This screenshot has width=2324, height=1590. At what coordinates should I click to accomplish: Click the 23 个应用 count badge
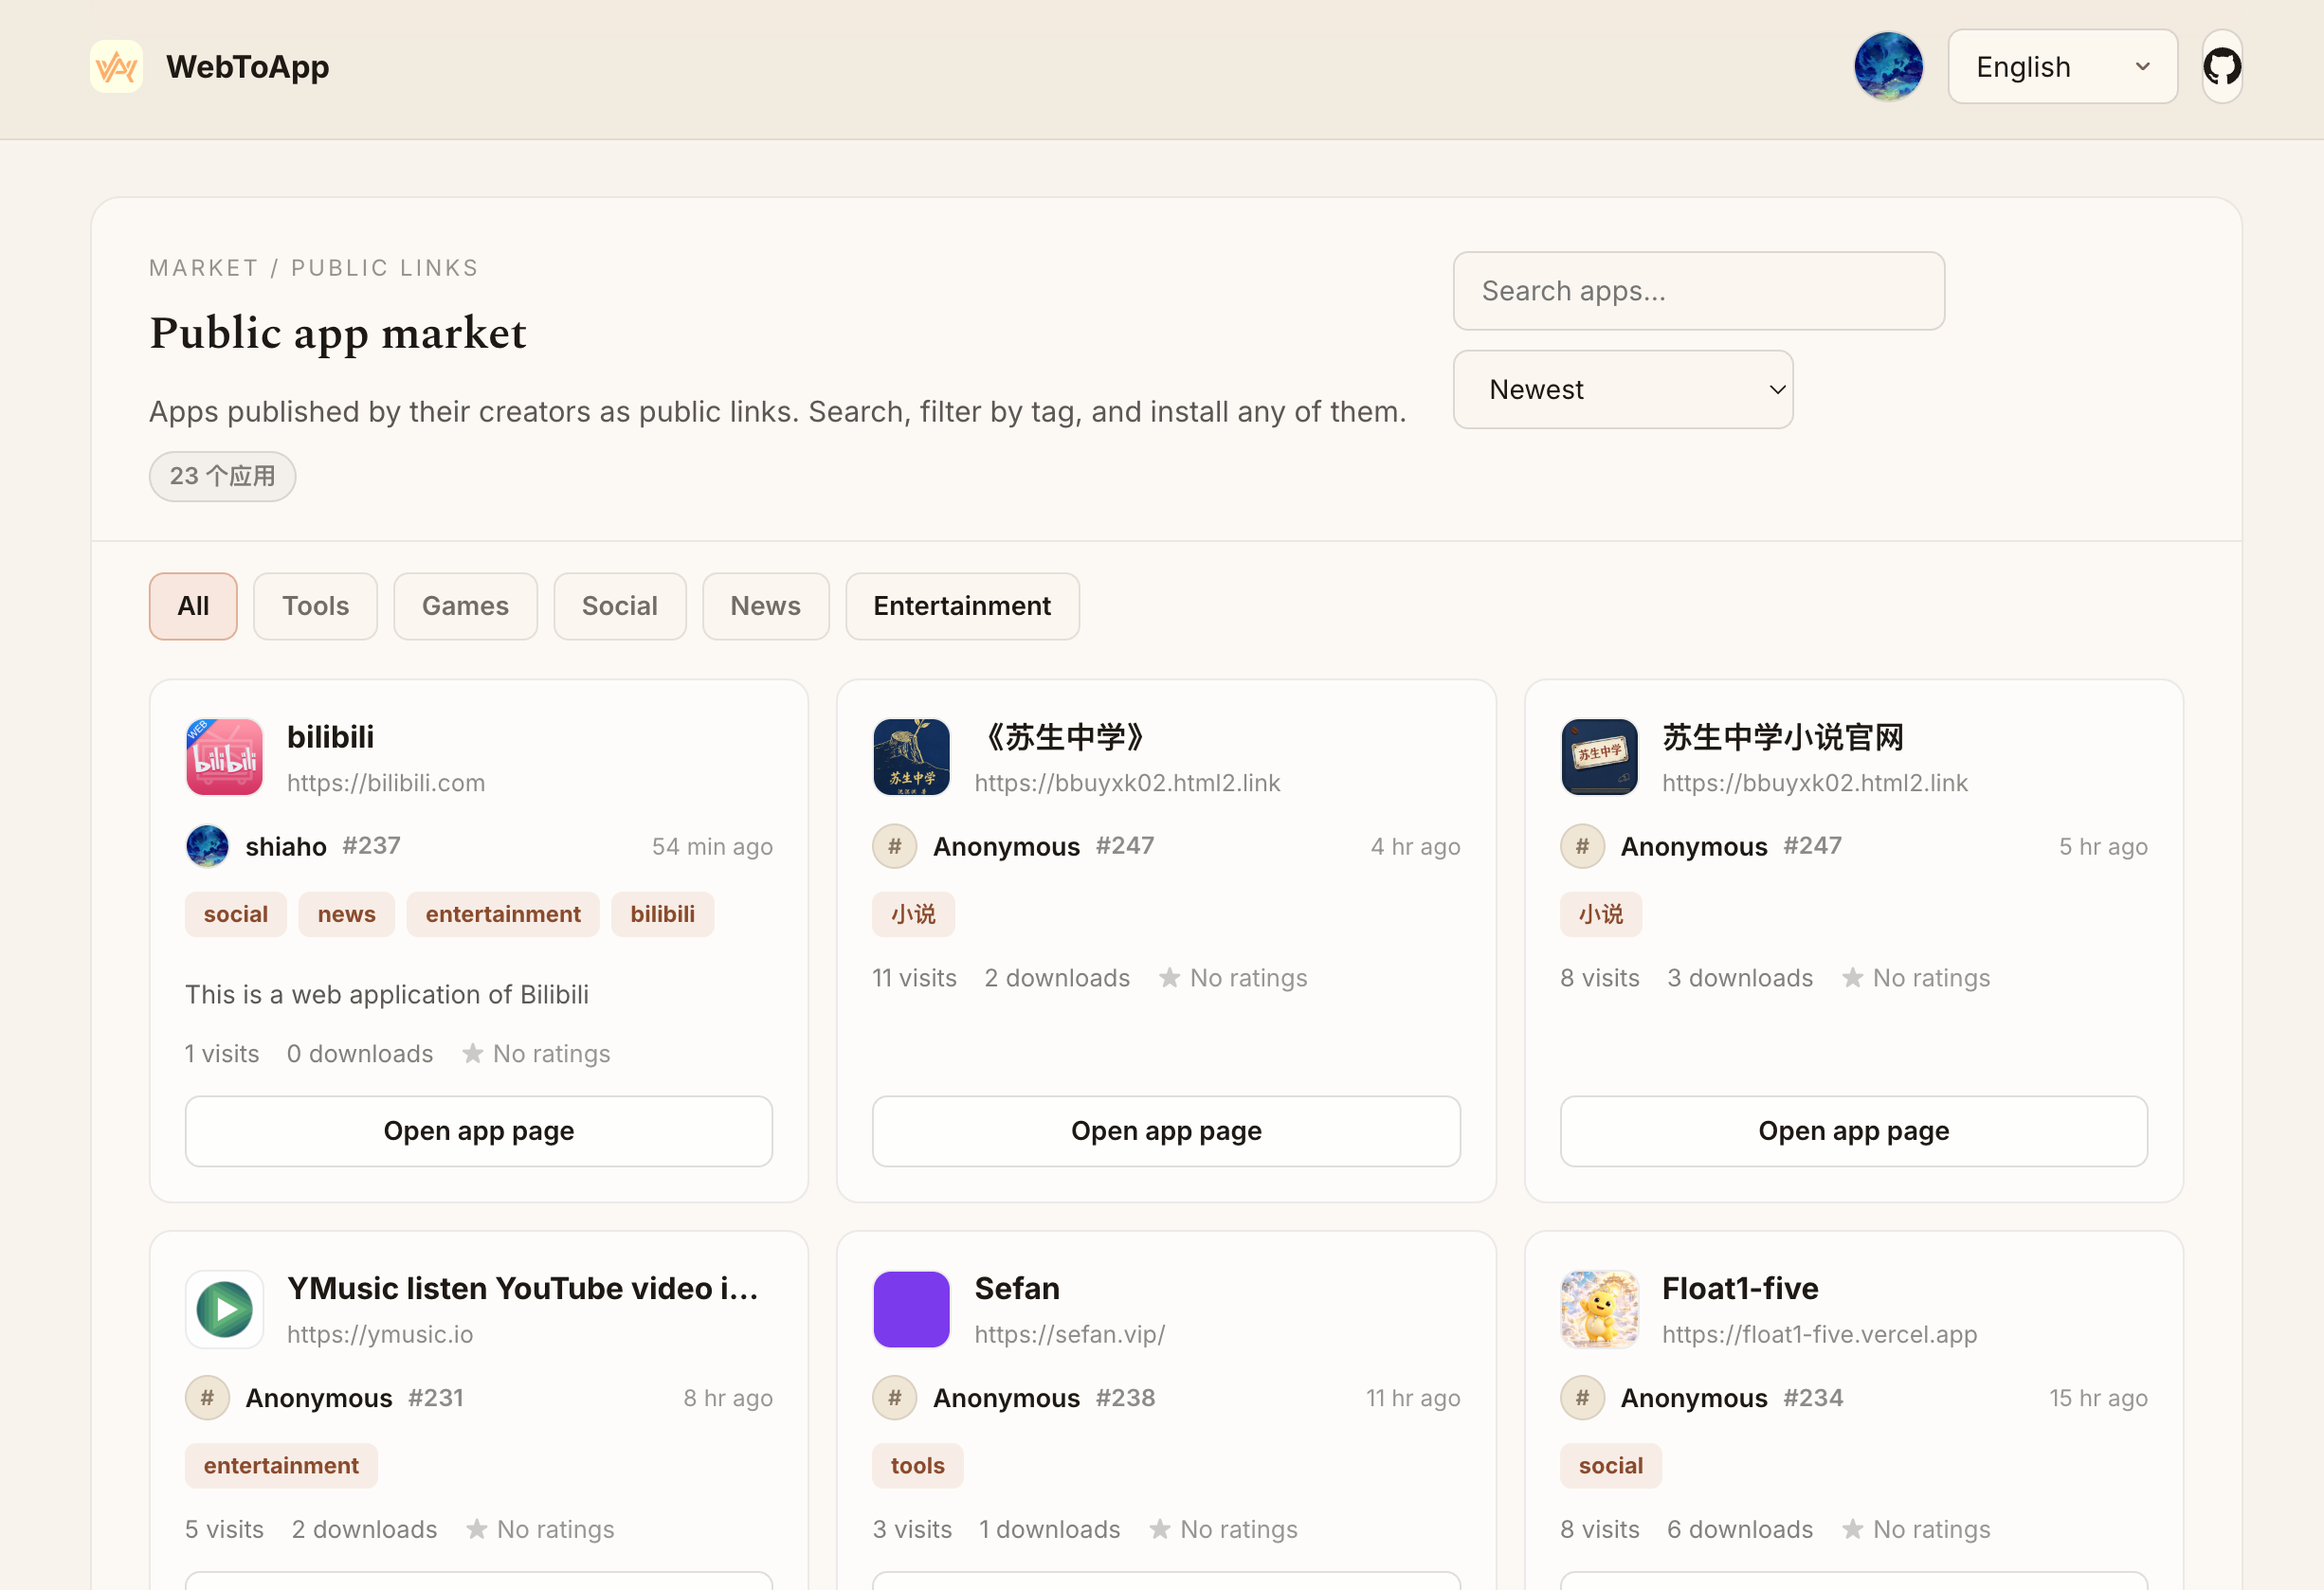point(222,476)
